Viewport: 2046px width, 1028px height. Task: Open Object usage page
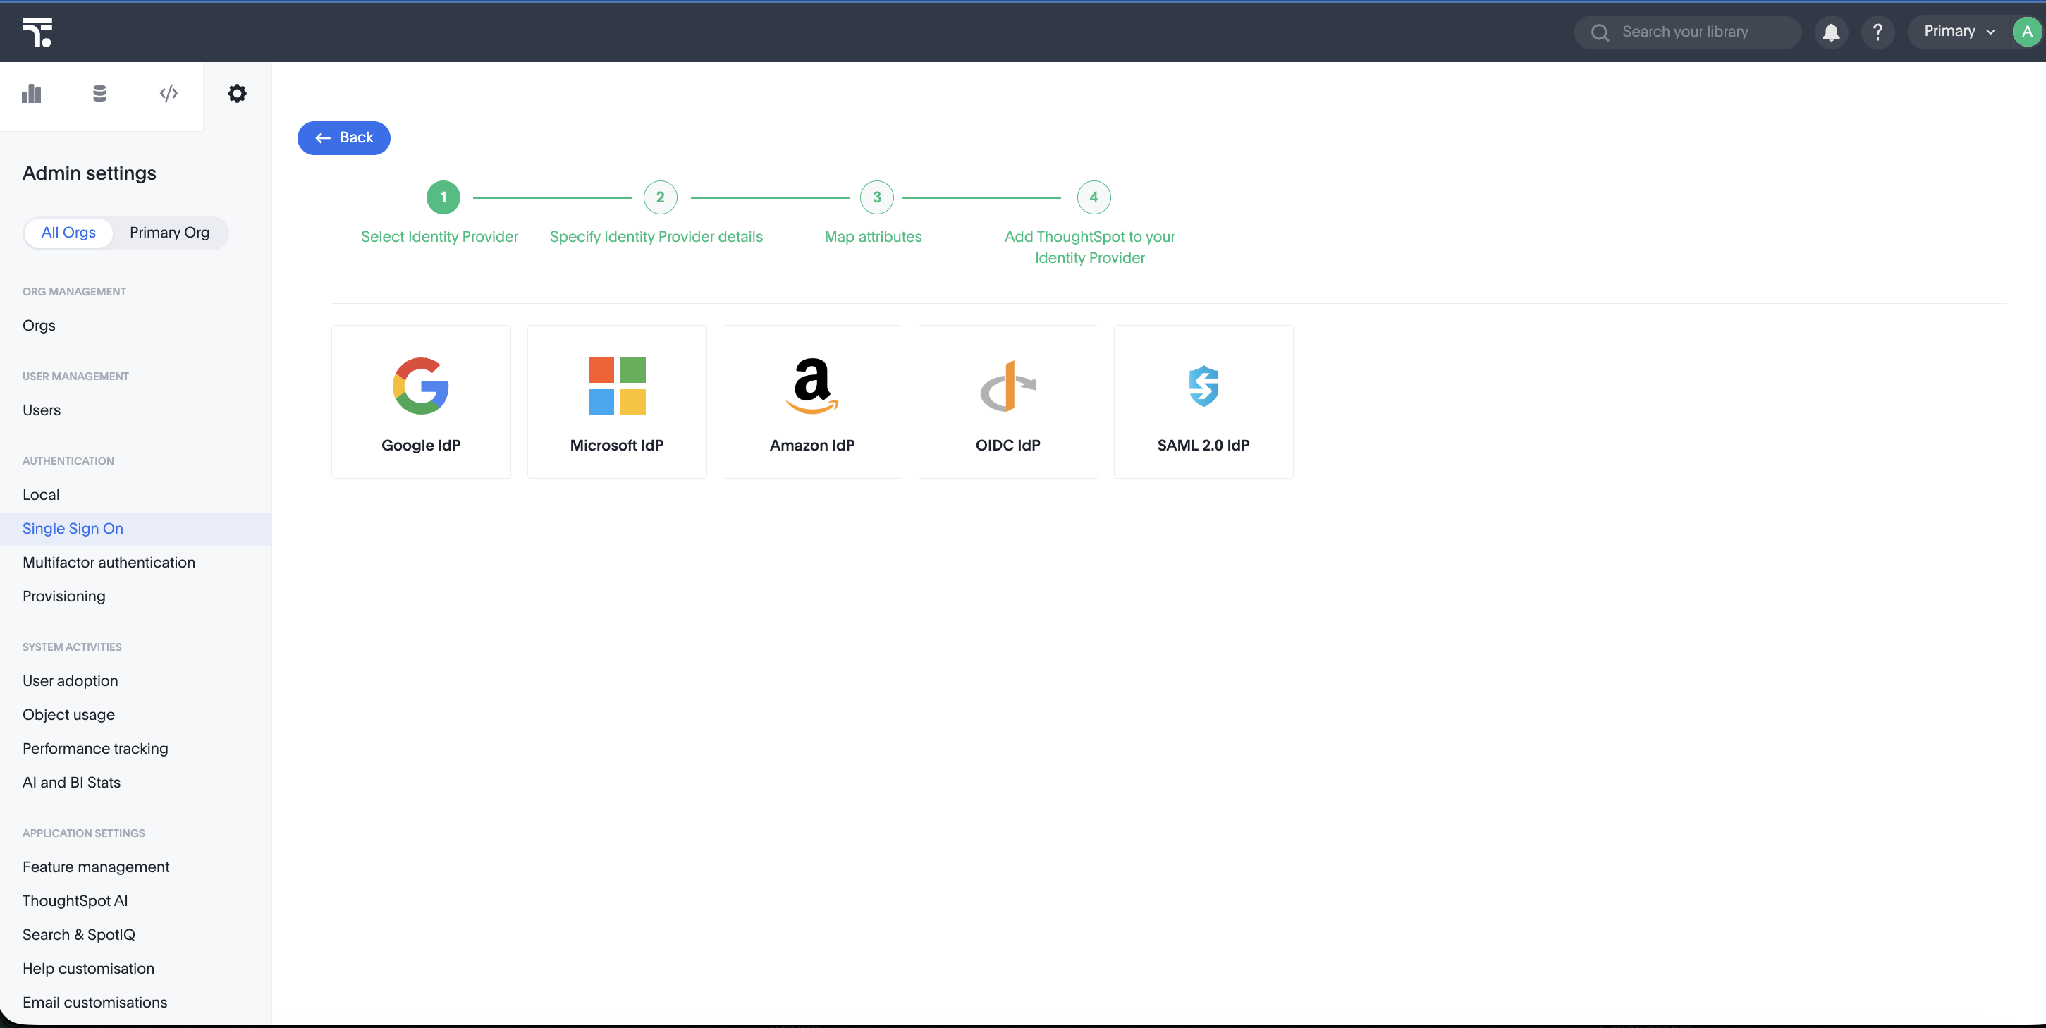point(135,715)
